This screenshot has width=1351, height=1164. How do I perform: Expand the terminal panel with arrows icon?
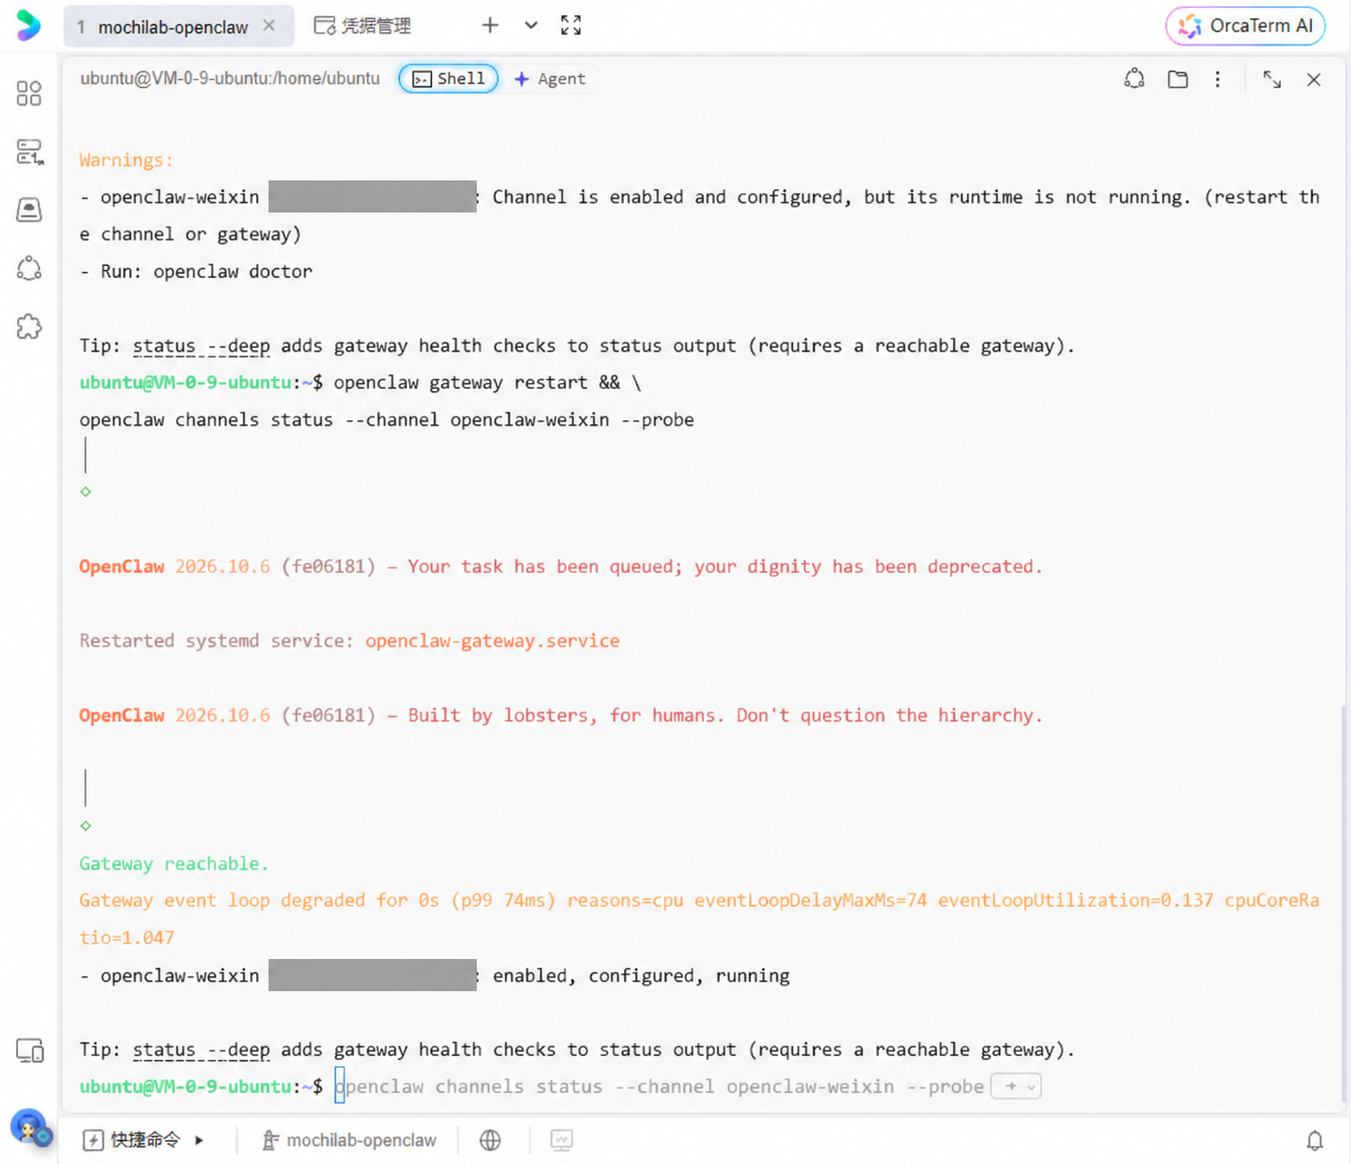coord(1272,79)
